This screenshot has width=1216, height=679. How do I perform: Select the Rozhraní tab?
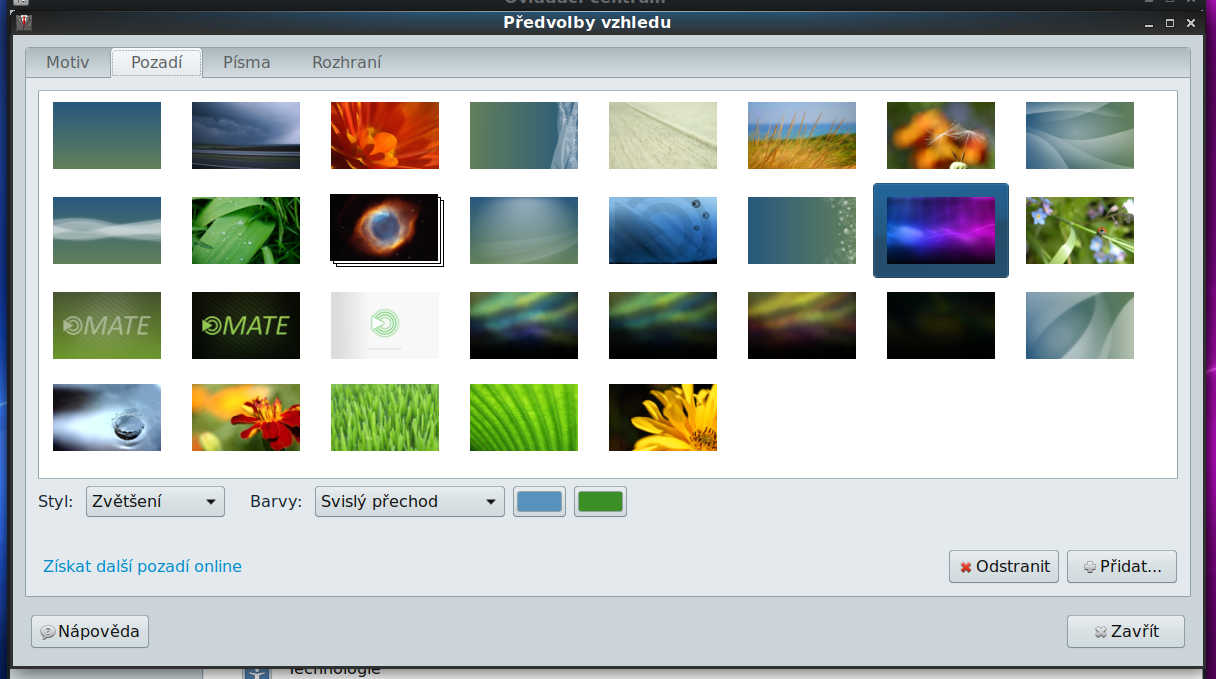pyautogui.click(x=346, y=62)
